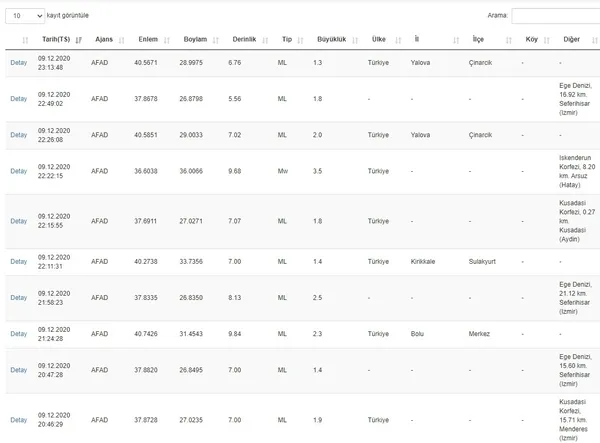Image resolution: width=600 pixels, height=443 pixels.
Task: Click the Köy column sort icon
Action: point(546,40)
